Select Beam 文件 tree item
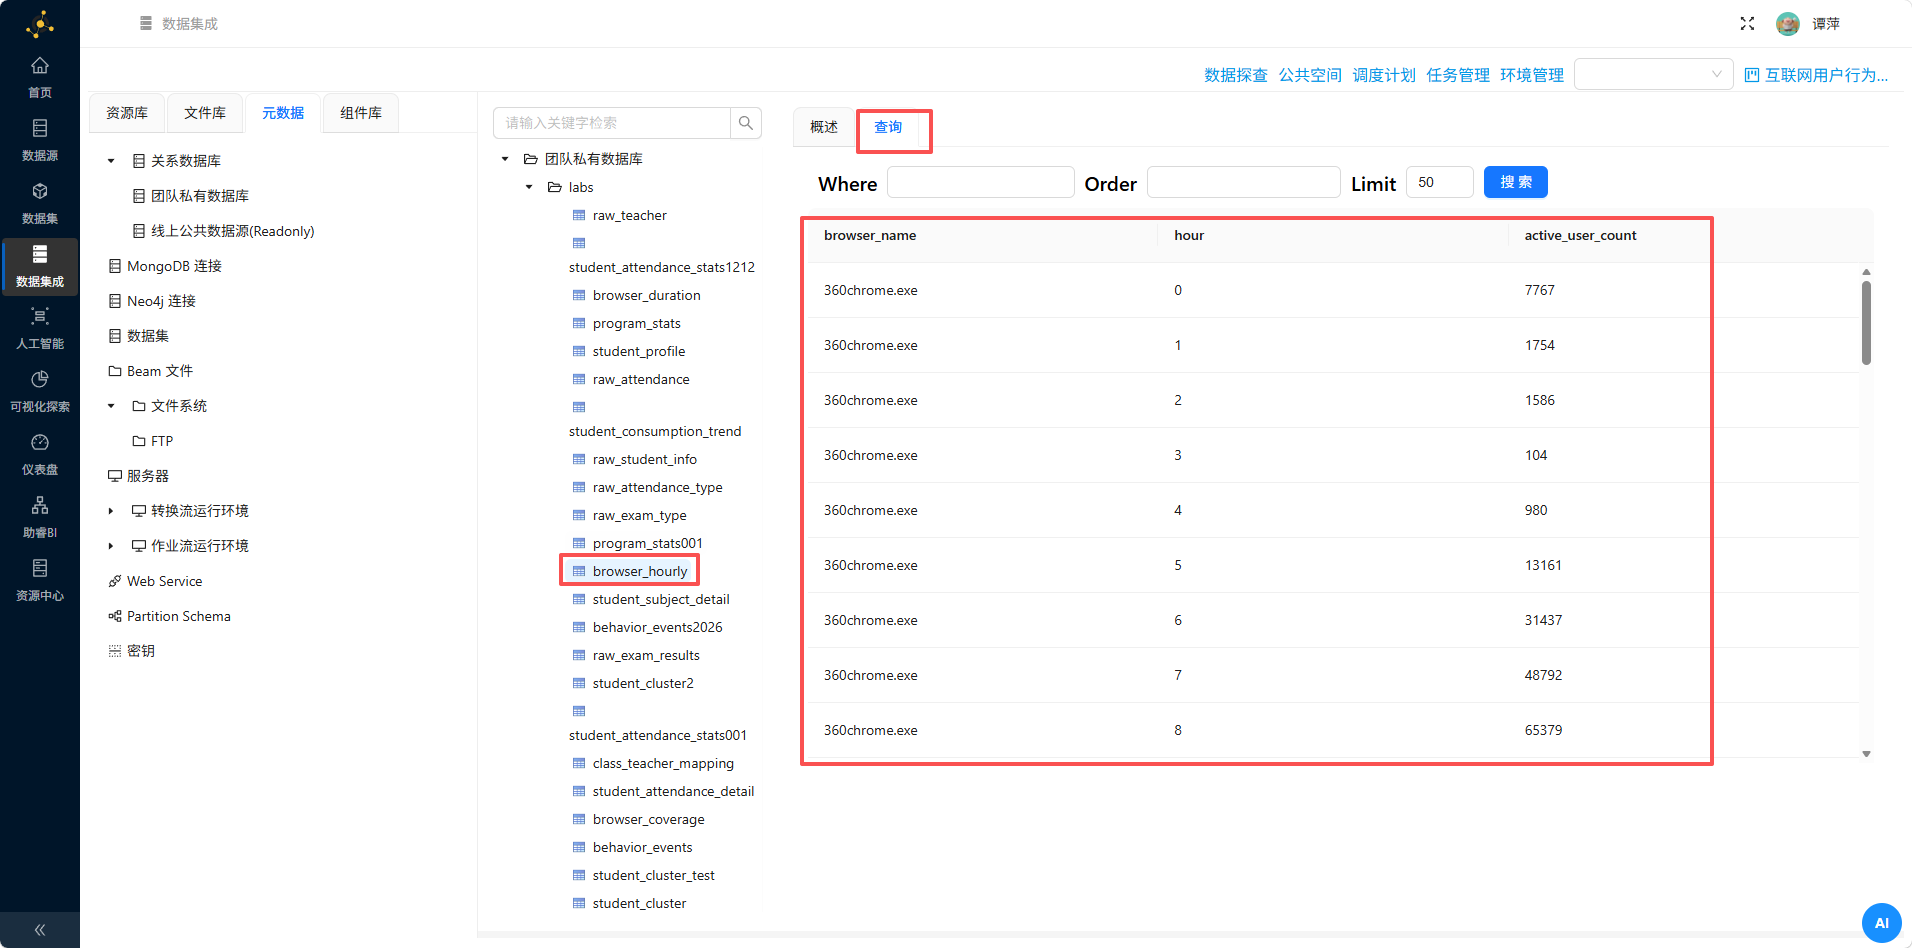 click(160, 371)
